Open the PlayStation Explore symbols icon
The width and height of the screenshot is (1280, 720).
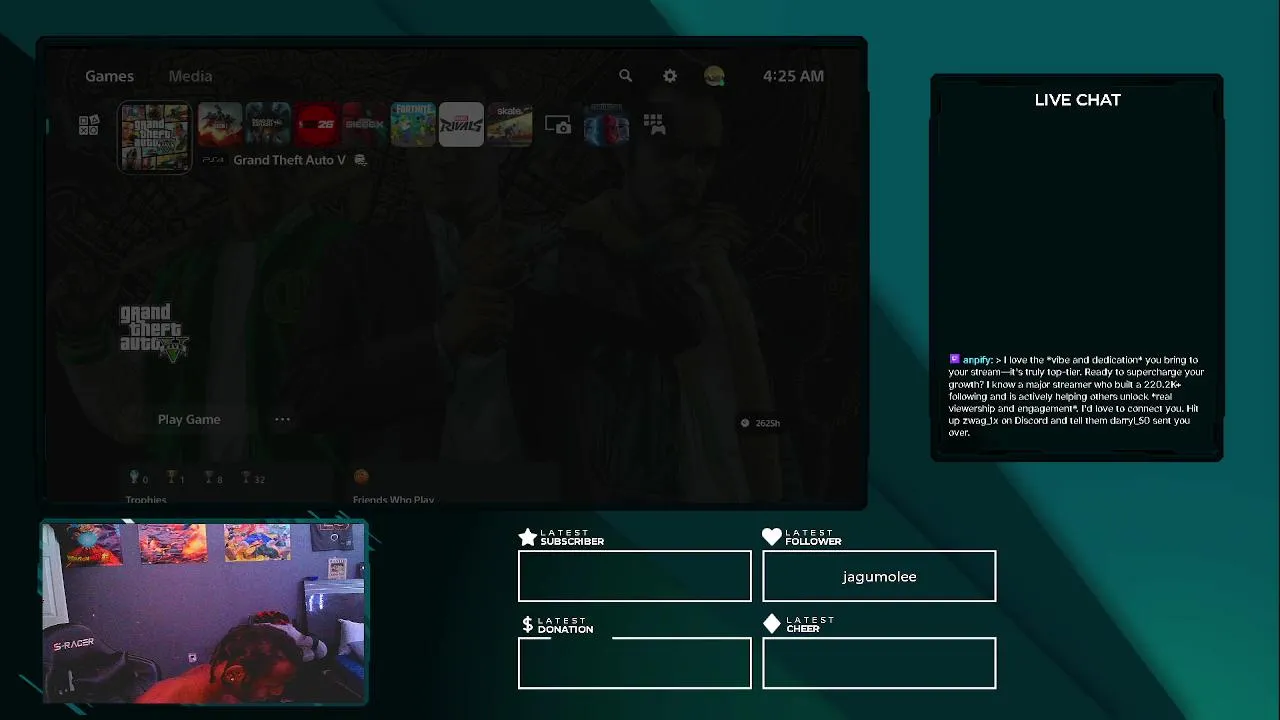coord(89,125)
